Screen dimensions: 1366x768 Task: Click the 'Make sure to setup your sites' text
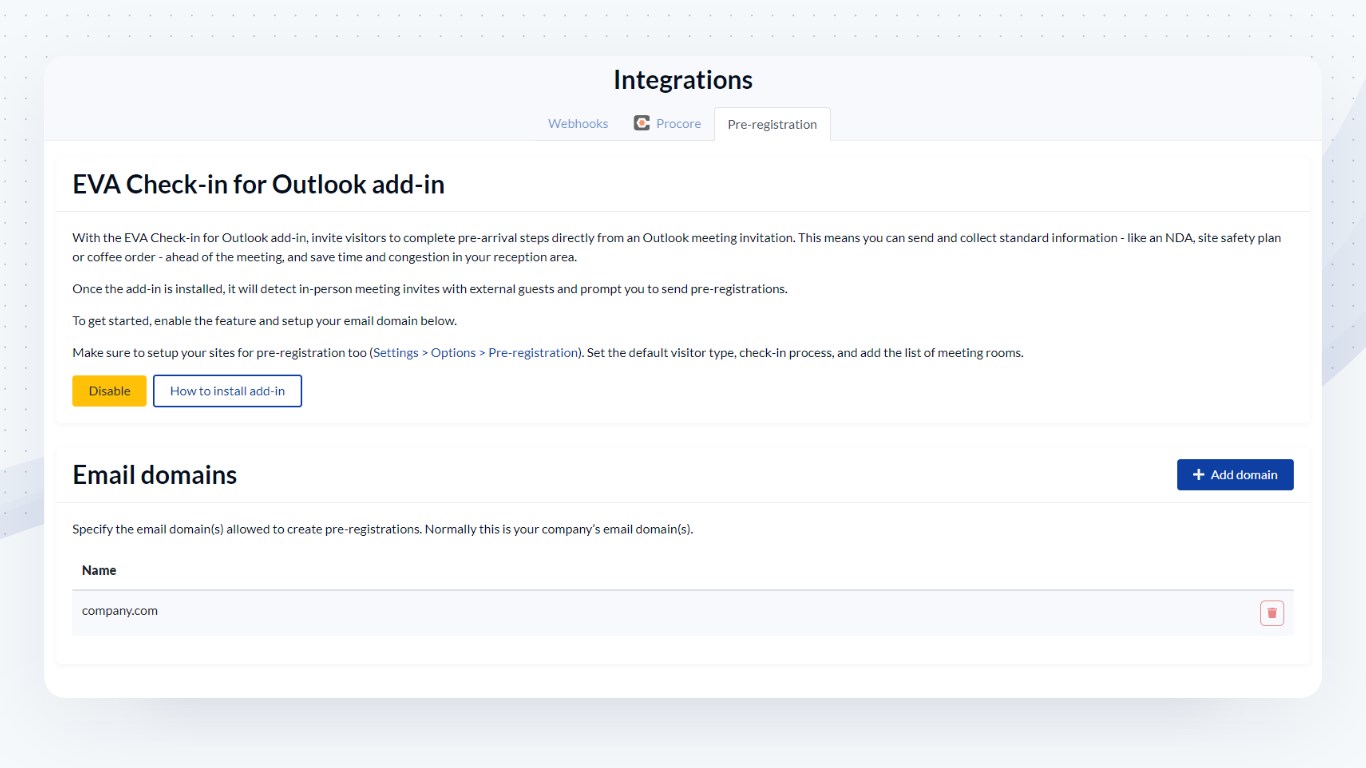[220, 353]
